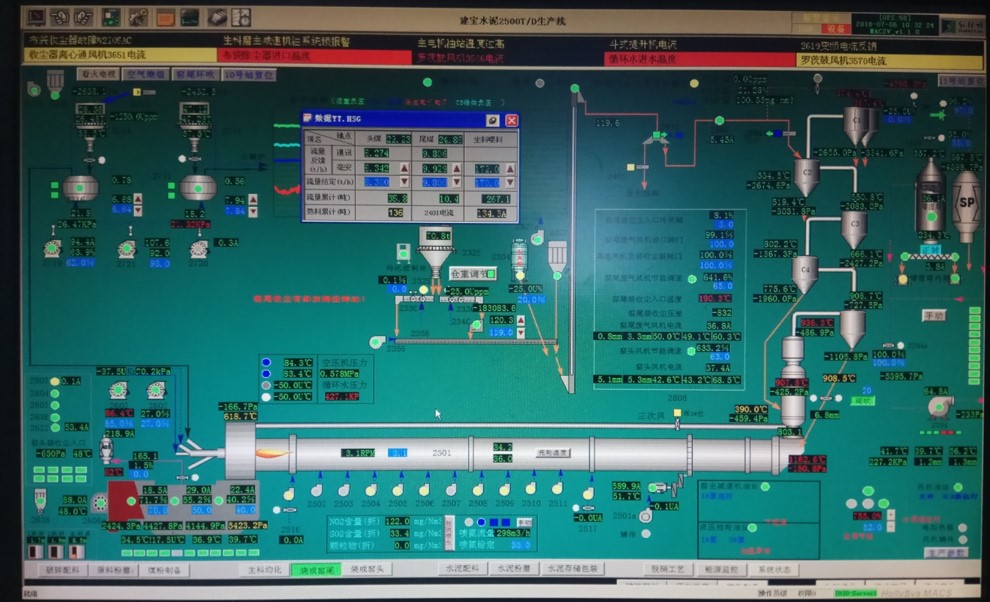Viewport: 990px width, 602px height.
Task: Click the 头煤 flow setpoint blue field
Action: click(375, 183)
